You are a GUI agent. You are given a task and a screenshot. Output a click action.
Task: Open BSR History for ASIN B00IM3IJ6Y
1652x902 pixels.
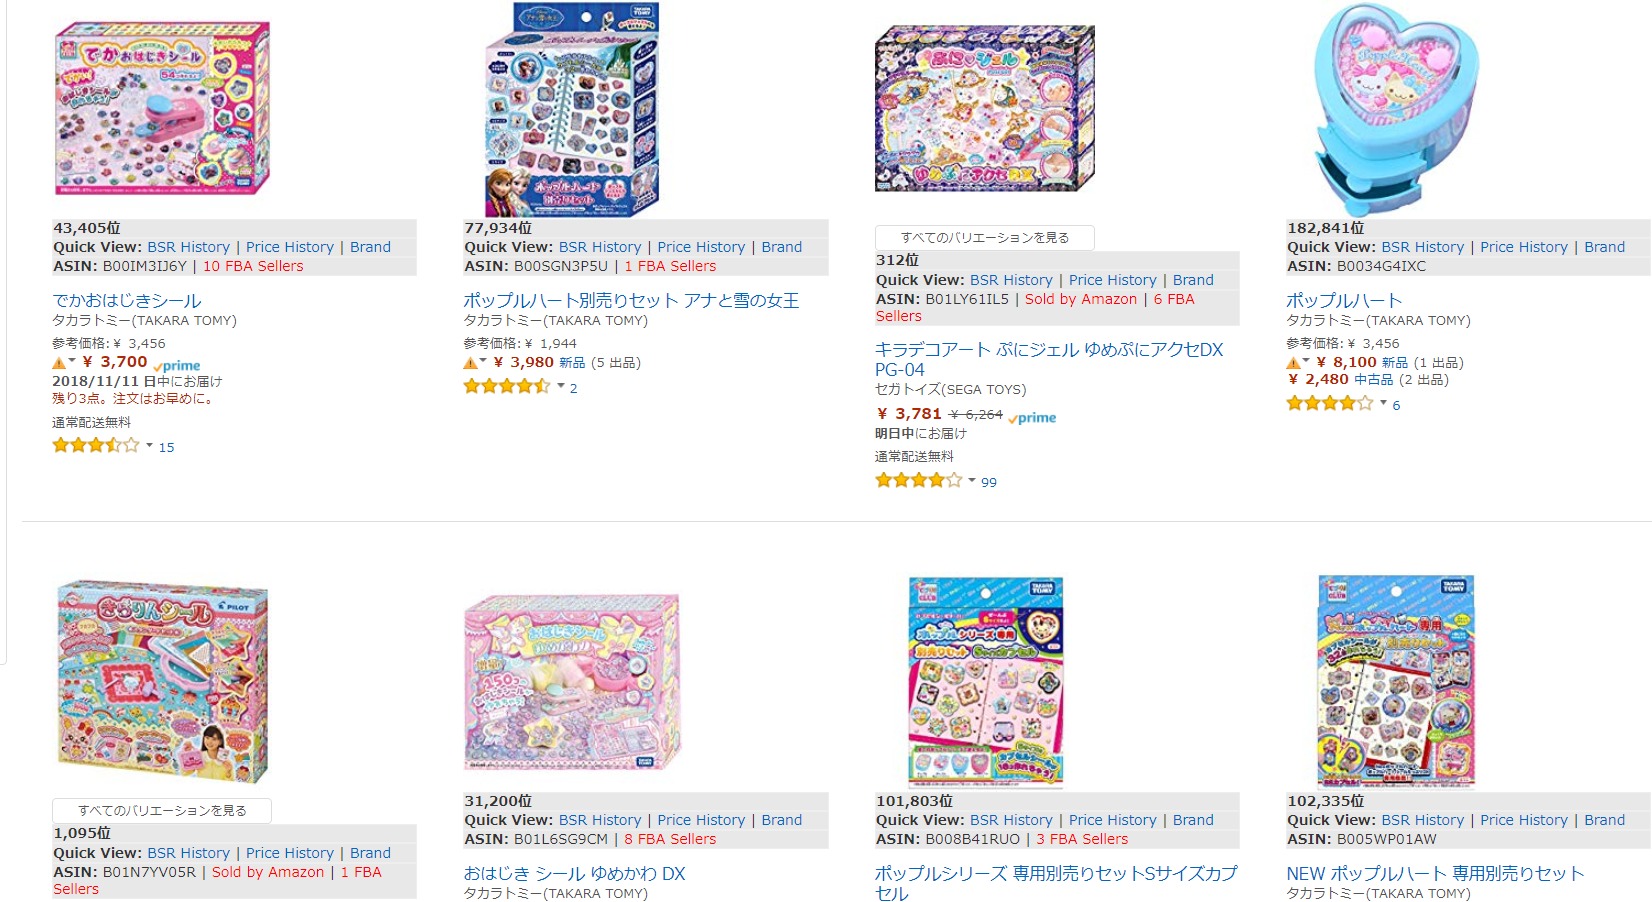click(188, 247)
